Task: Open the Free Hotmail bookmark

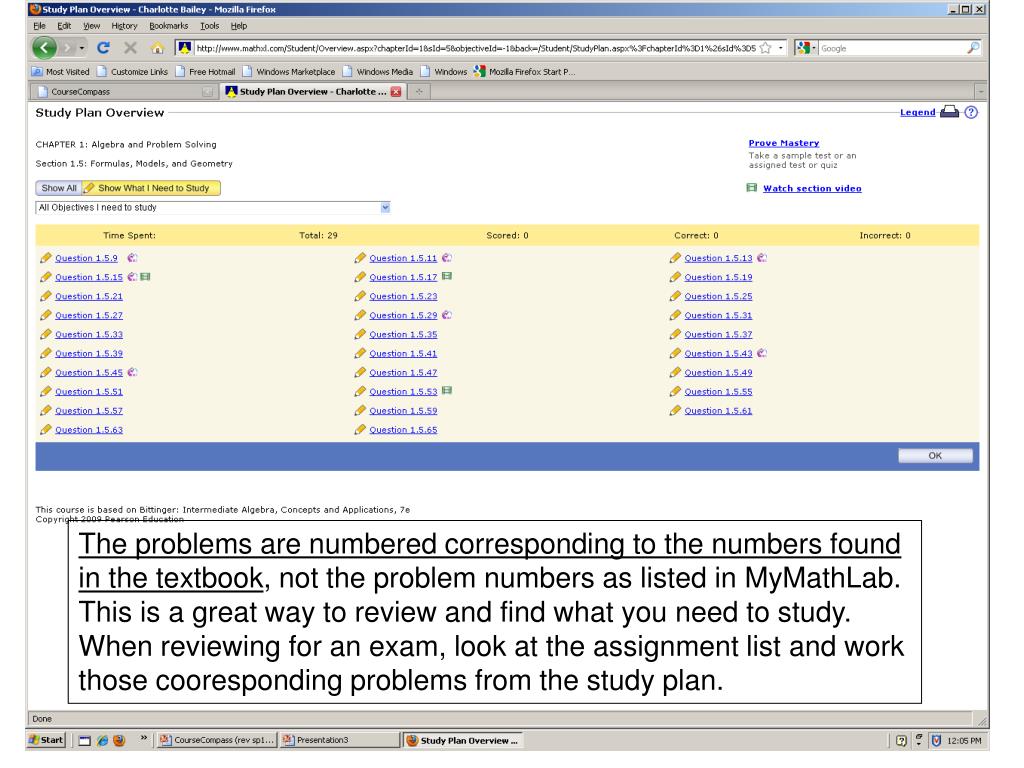Action: pos(205,72)
